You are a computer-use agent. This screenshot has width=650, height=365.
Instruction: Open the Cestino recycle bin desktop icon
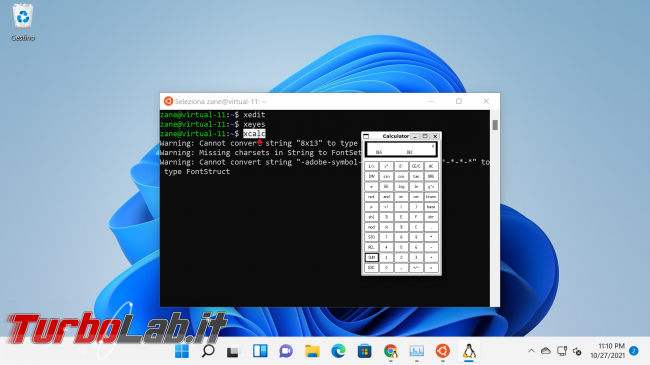tap(23, 23)
